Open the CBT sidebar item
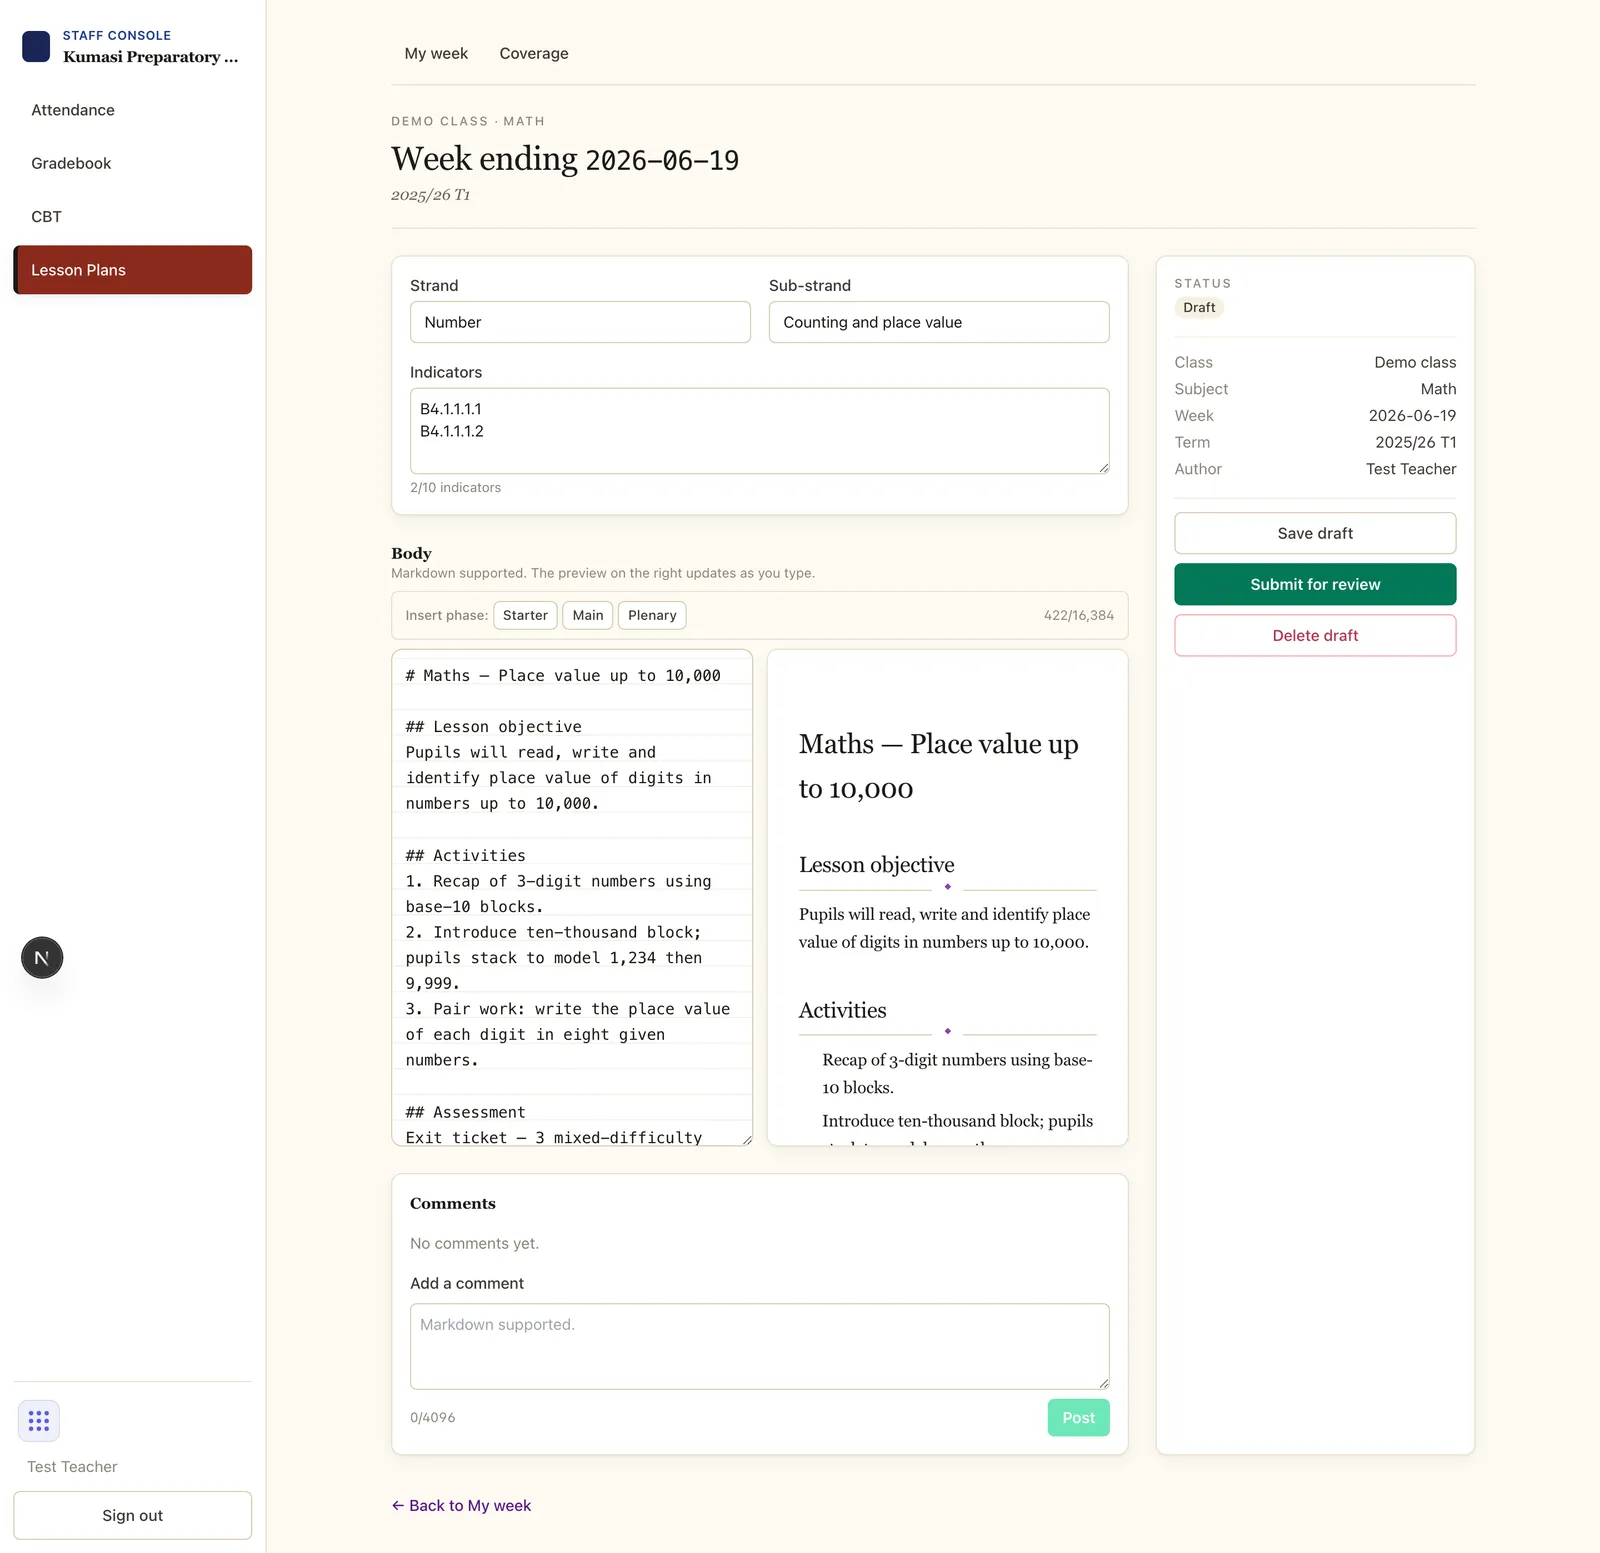This screenshot has height=1553, width=1600. click(x=132, y=217)
